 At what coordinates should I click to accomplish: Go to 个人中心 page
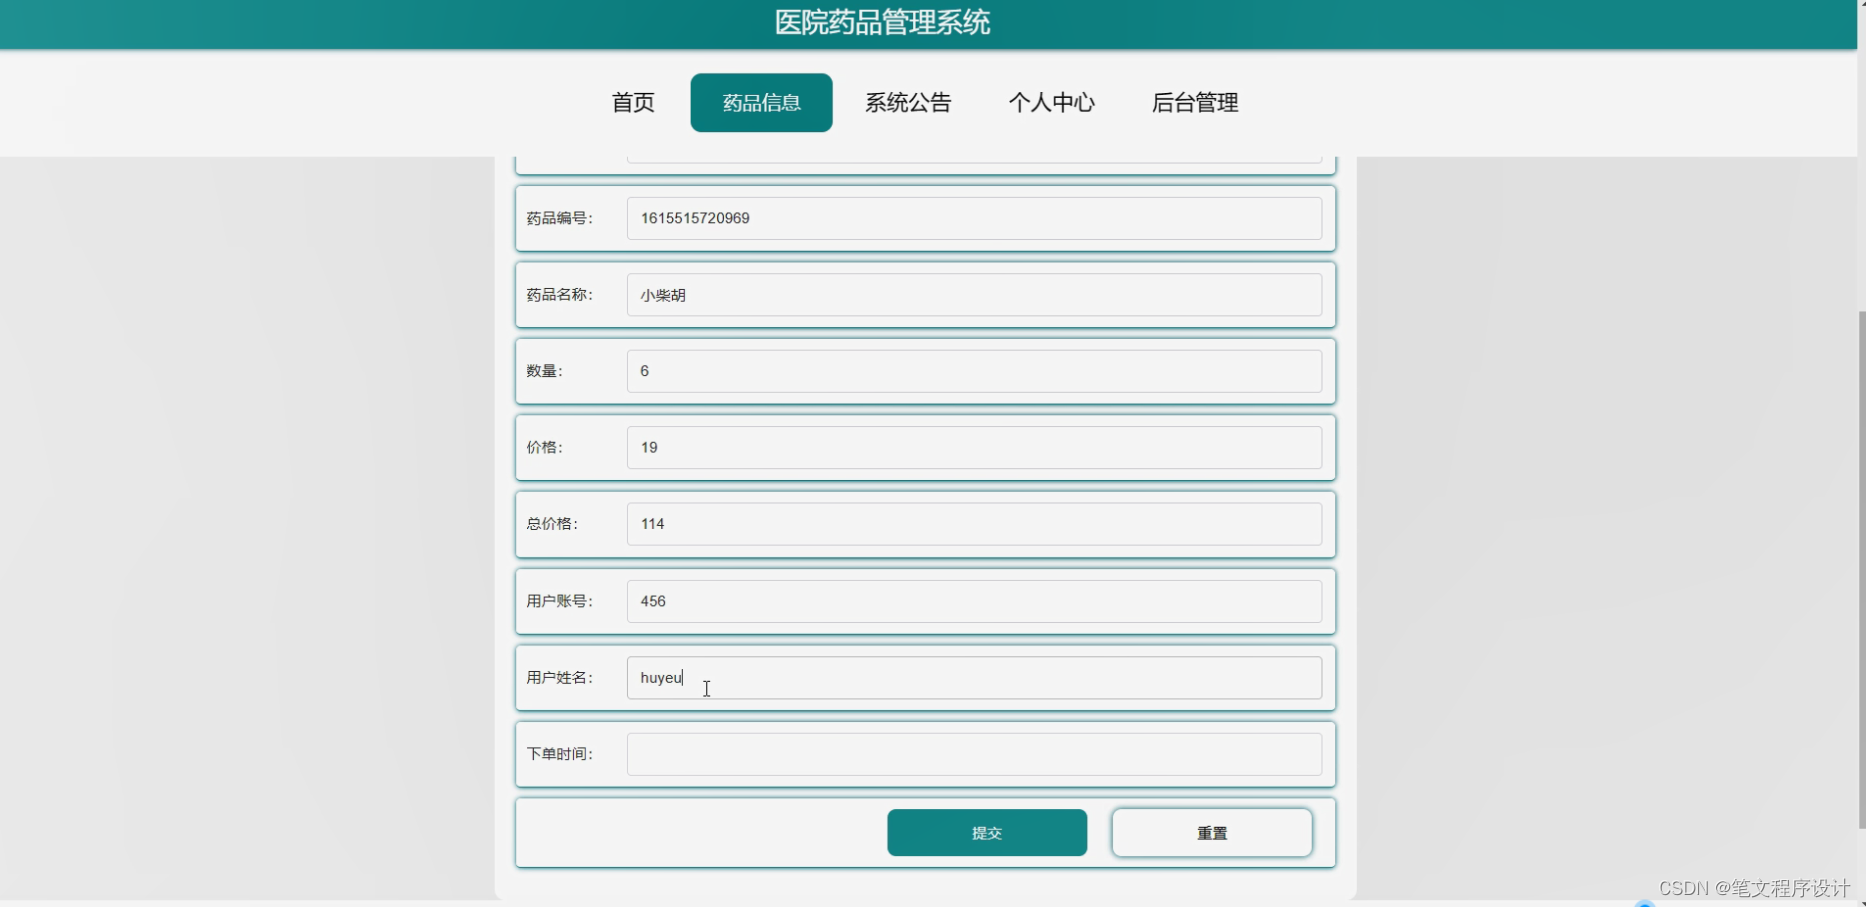(1051, 102)
